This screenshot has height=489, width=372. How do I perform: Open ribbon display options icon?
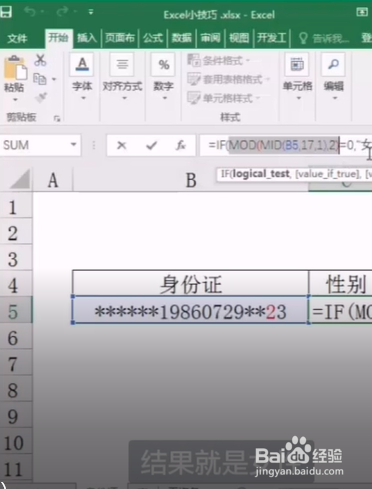362,12
